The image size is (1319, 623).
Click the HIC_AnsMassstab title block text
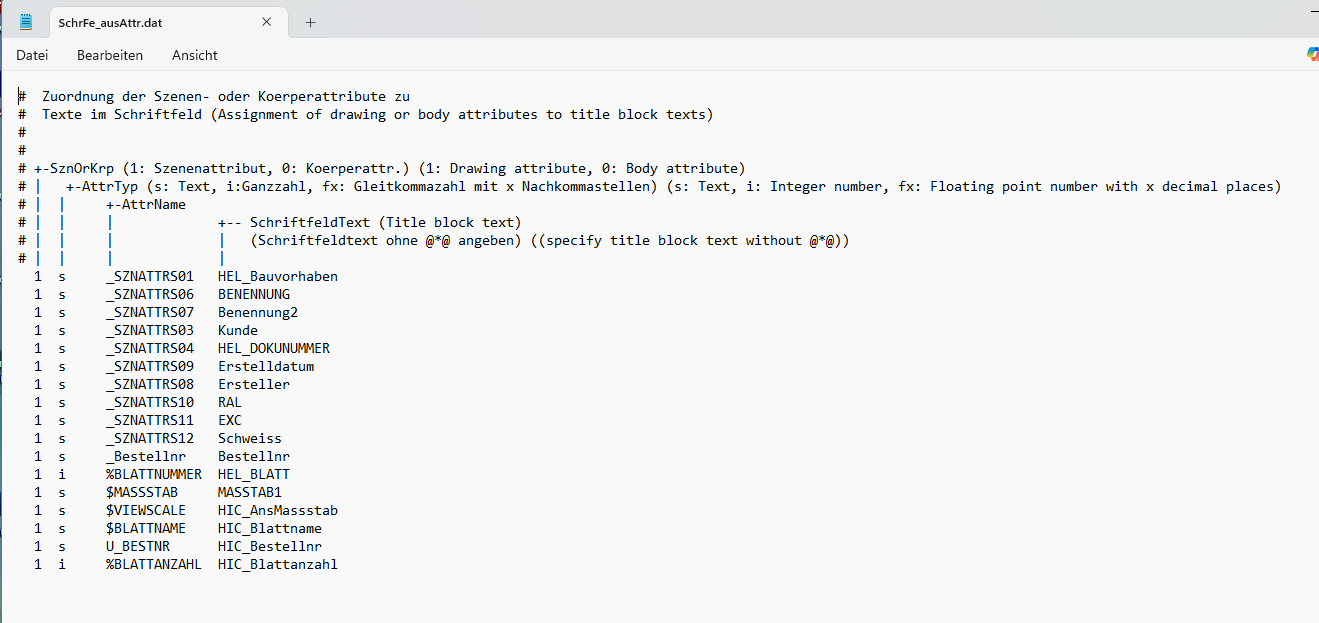[x=277, y=510]
